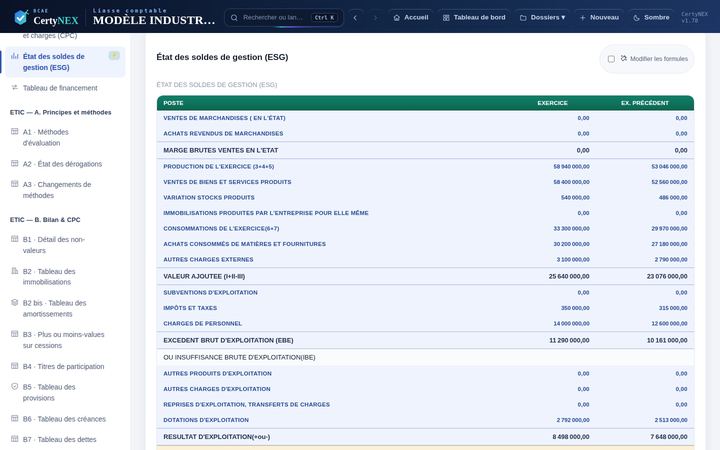Open B2 bis · Tableau des amortissements
The height and width of the screenshot is (450, 720).
(x=63, y=308)
